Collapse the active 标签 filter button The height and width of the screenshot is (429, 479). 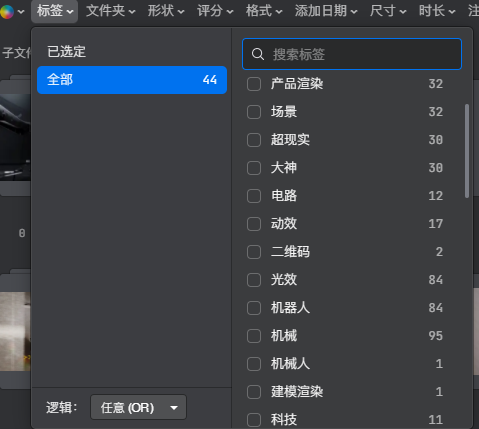pos(55,11)
